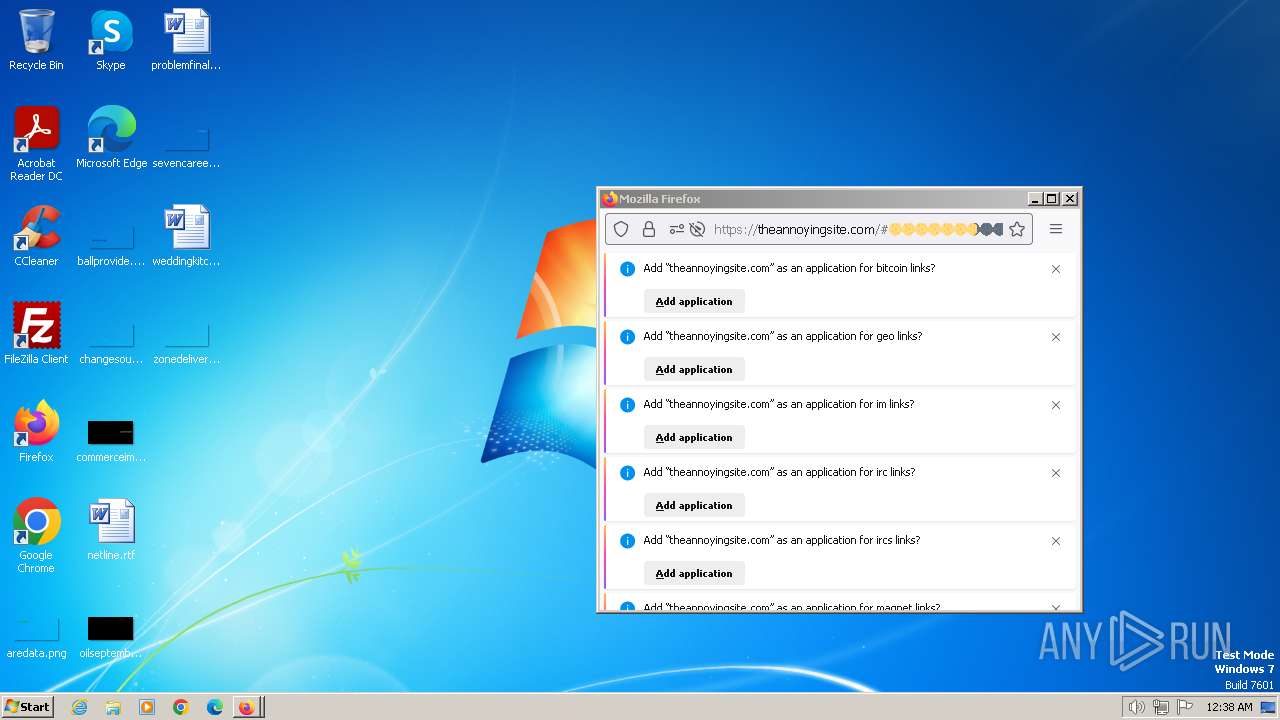Open Edge from the taskbar

point(214,707)
